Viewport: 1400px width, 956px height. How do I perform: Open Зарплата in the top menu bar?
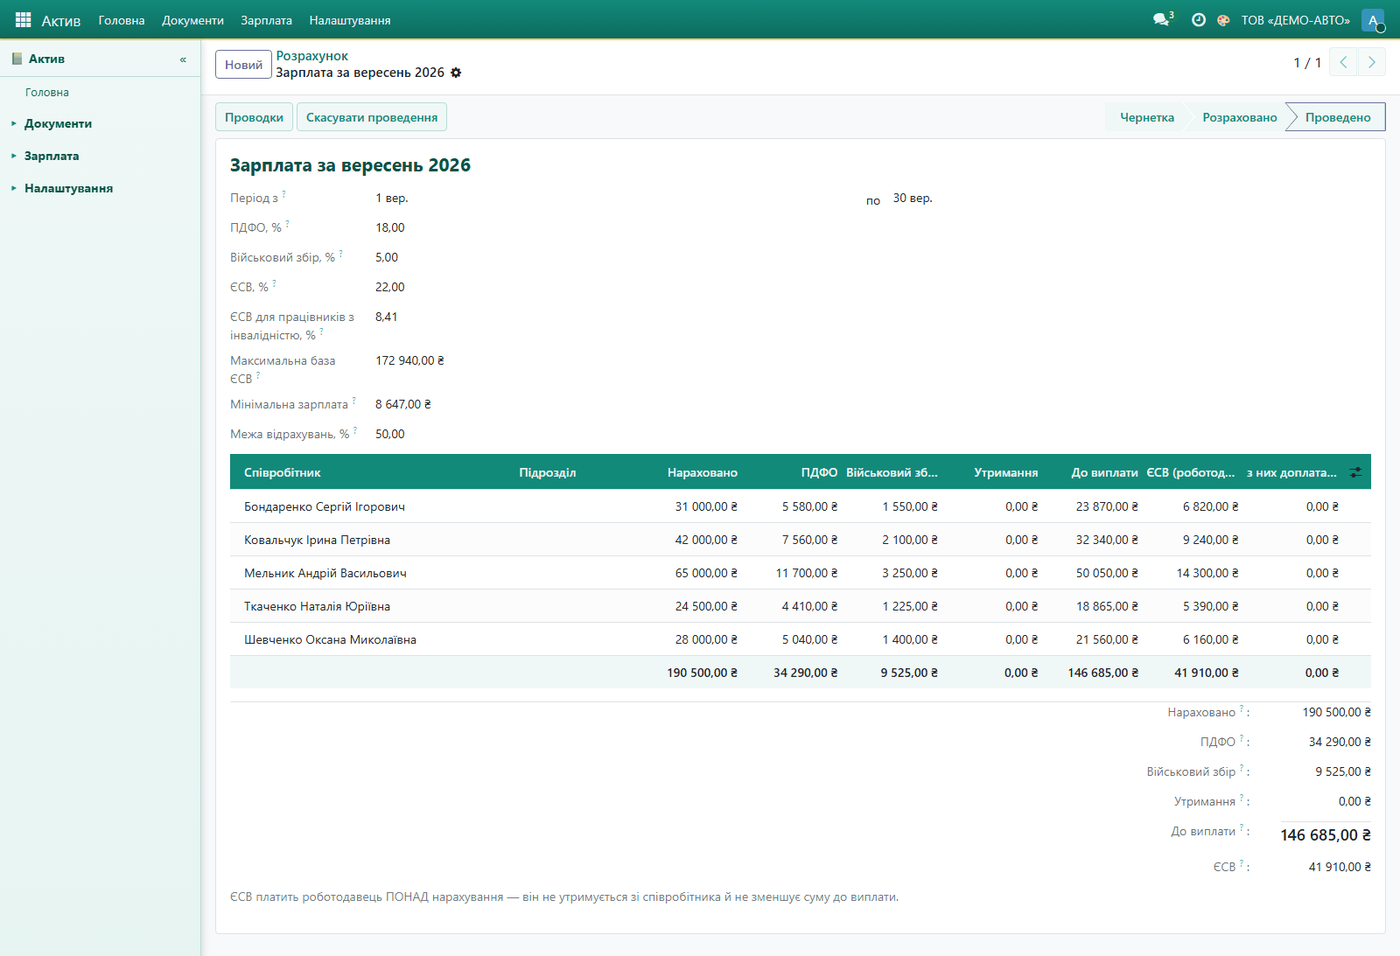pos(267,20)
